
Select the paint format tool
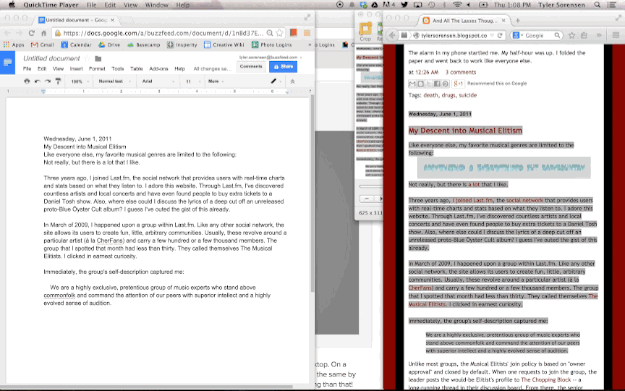click(58, 81)
